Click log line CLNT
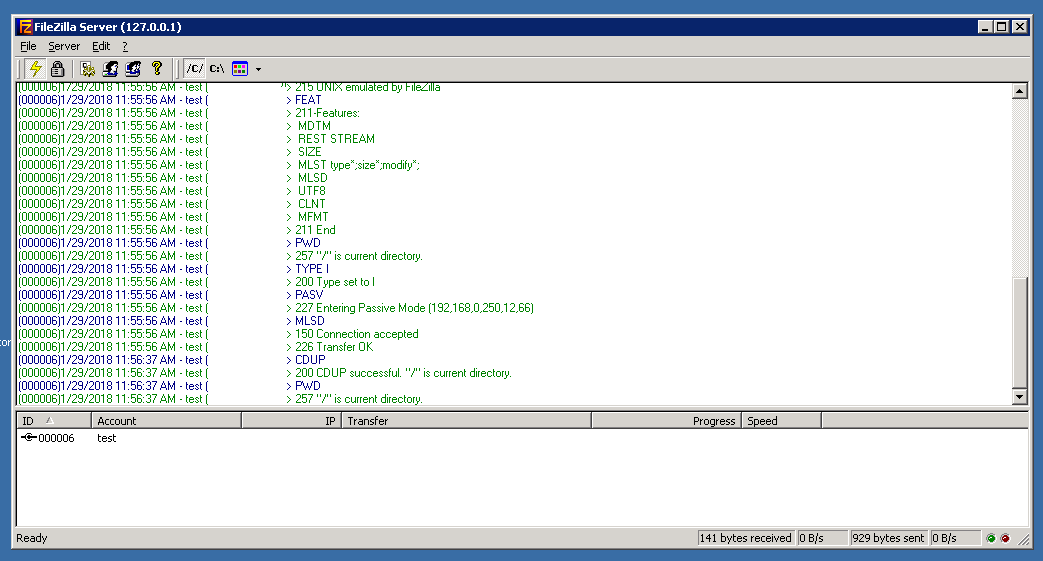The height and width of the screenshot is (561, 1043). 311,204
